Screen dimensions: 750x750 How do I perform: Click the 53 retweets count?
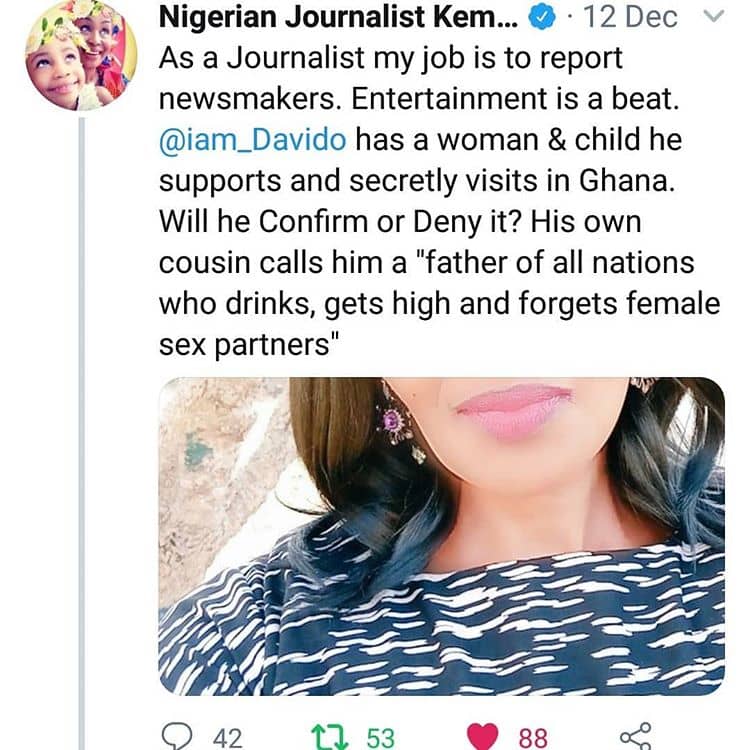380,738
